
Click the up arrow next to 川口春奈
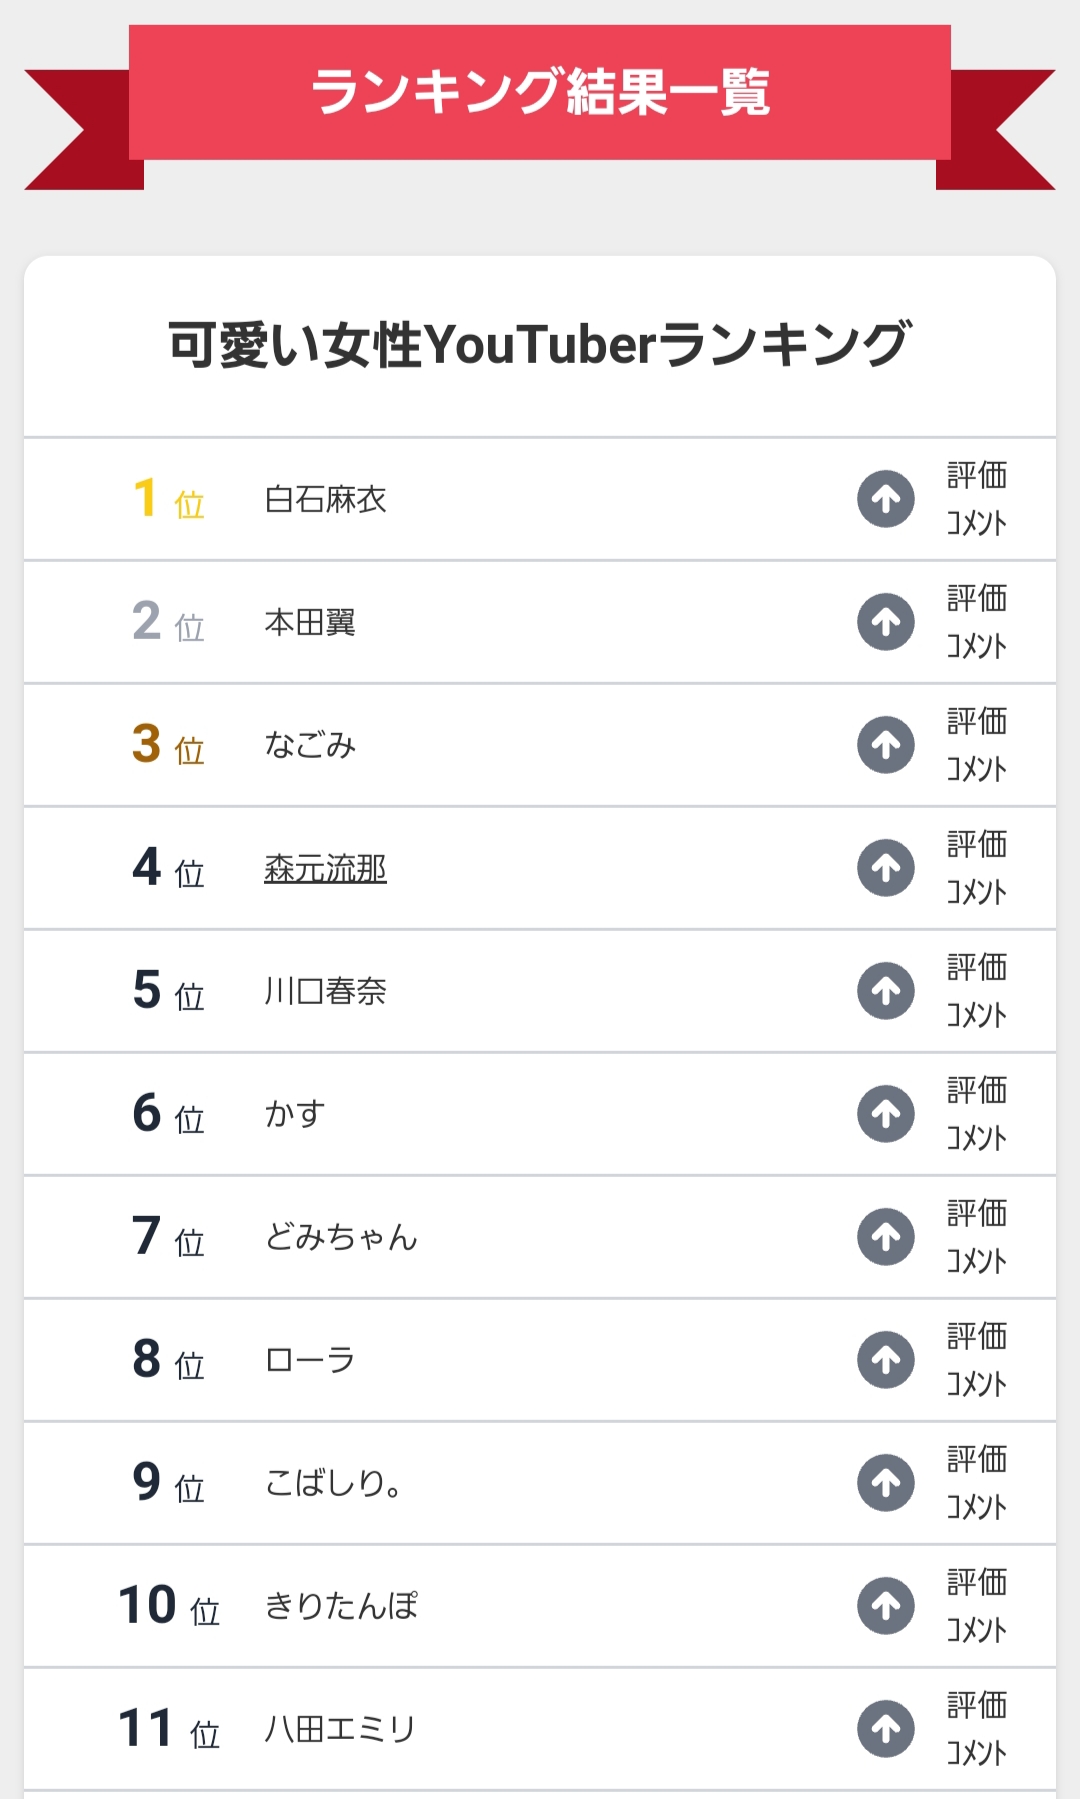(x=886, y=991)
